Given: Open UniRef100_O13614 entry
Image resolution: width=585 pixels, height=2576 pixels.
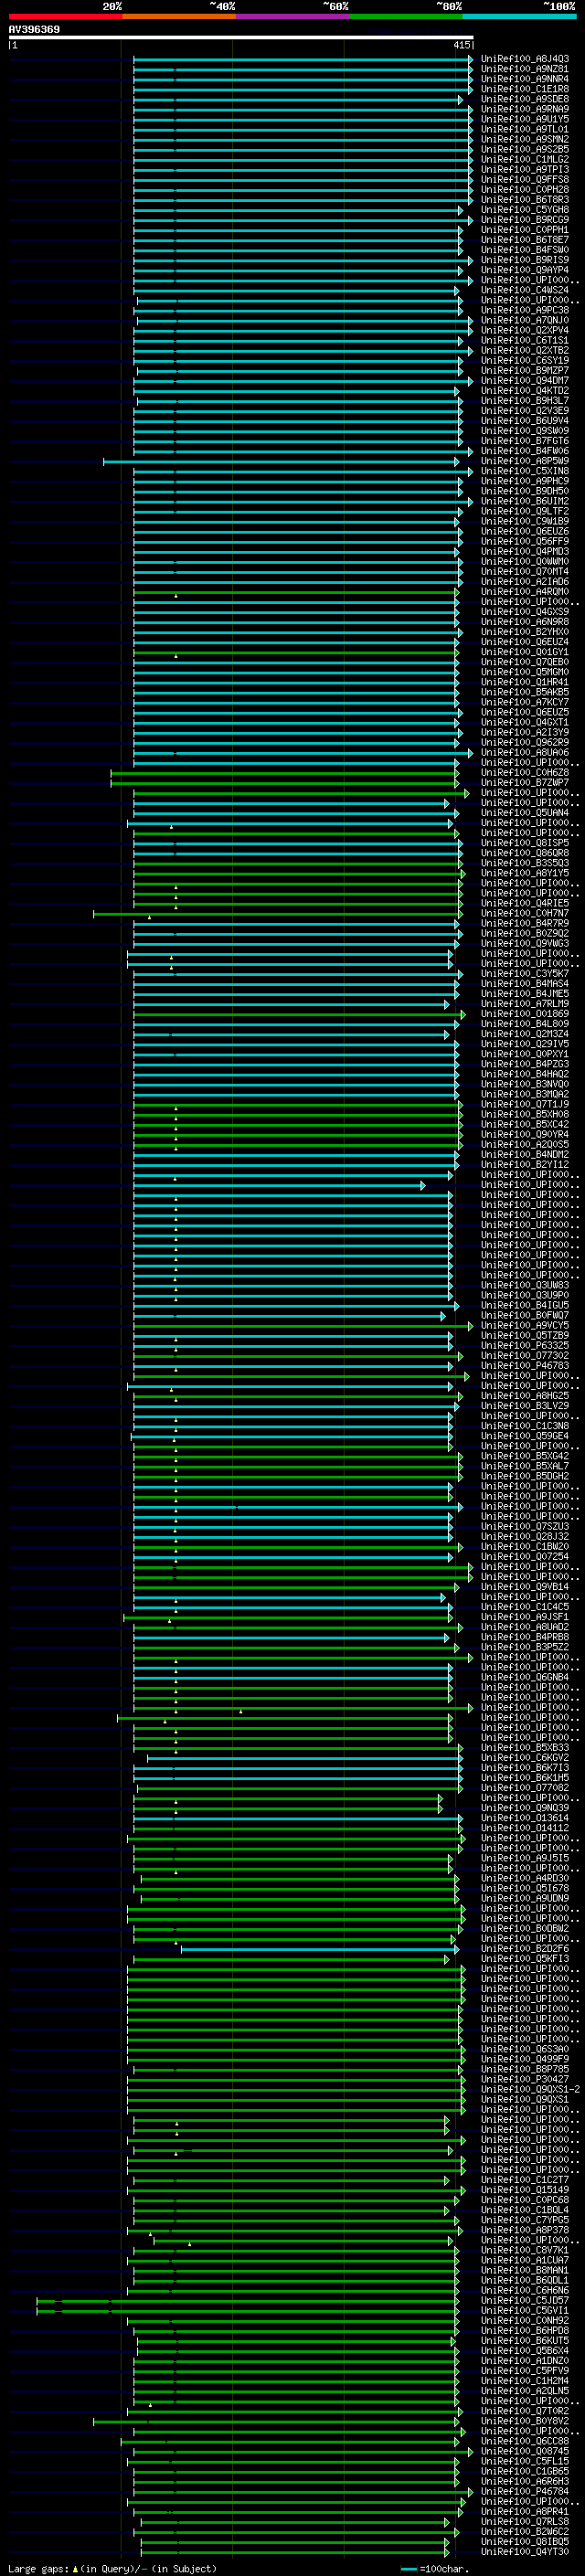Looking at the screenshot, I should point(525,1818).
